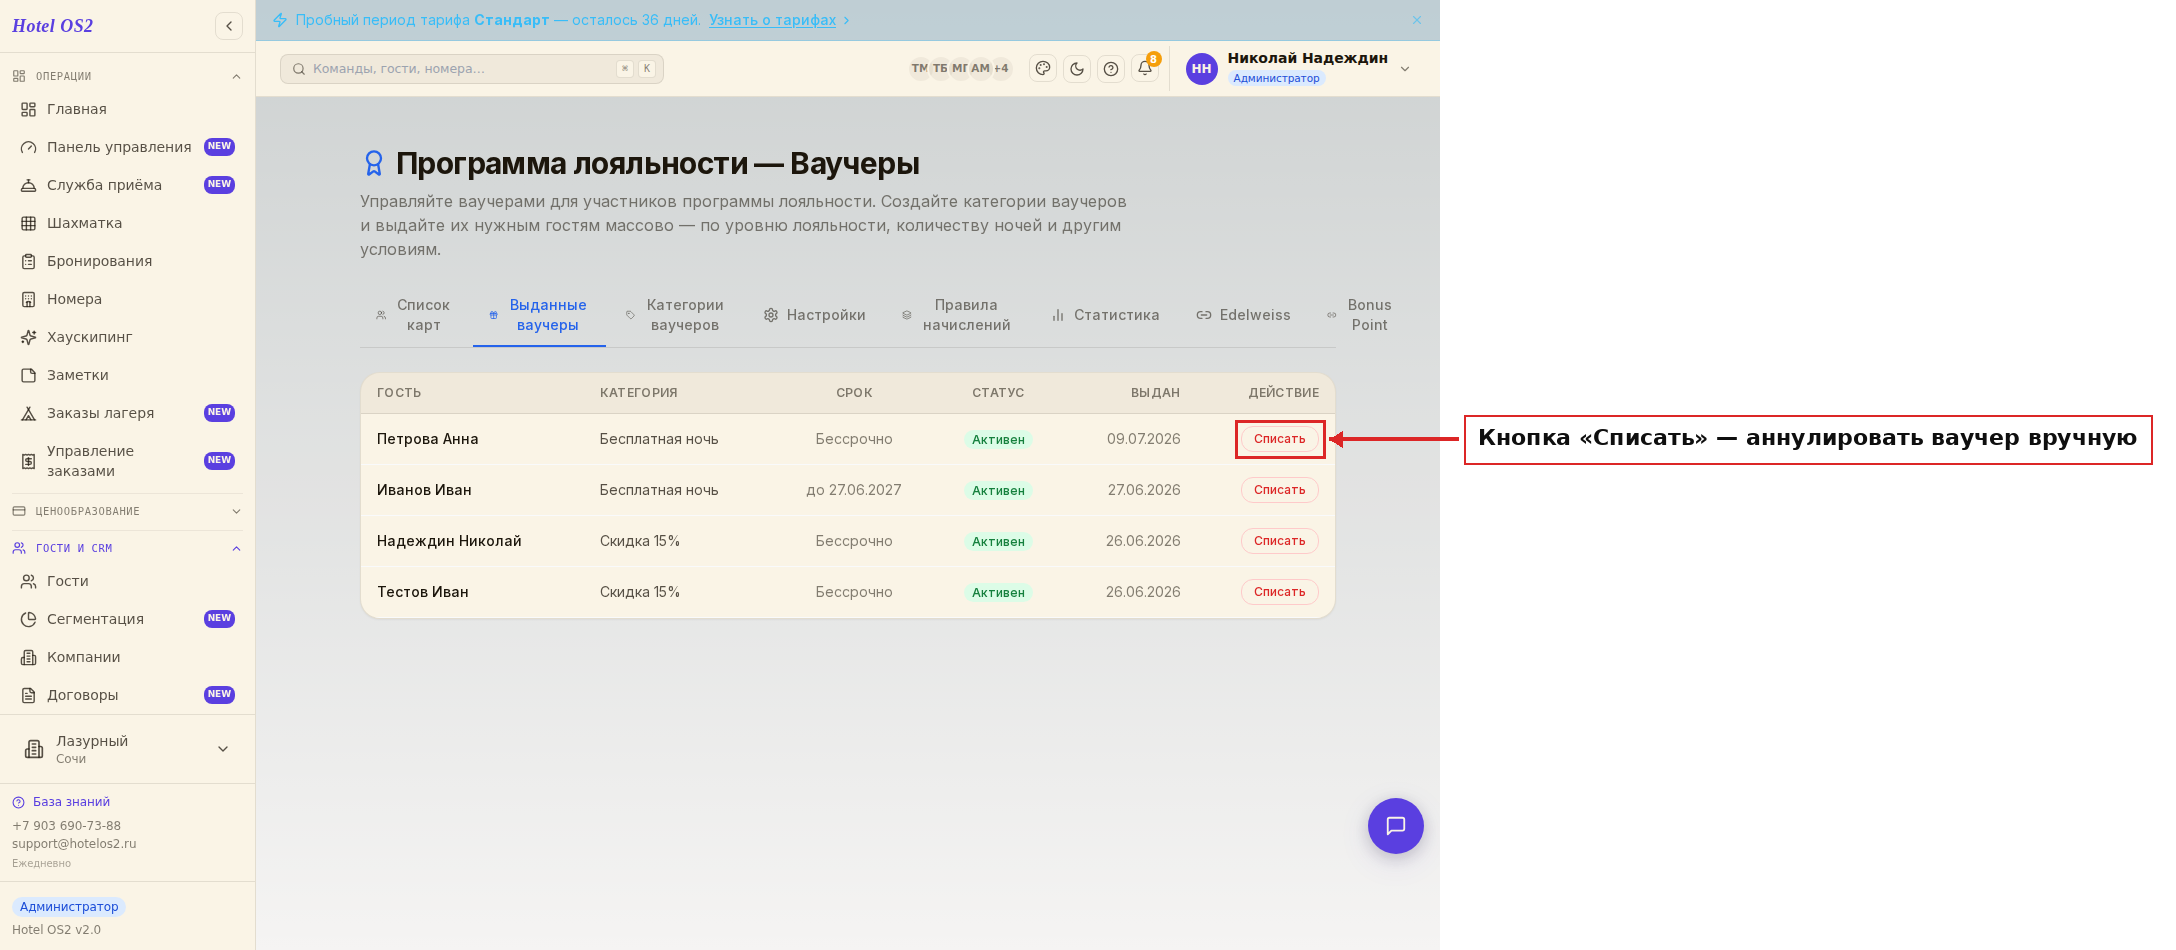
Task: Open Бронирования in the sidebar
Action: [x=127, y=261]
